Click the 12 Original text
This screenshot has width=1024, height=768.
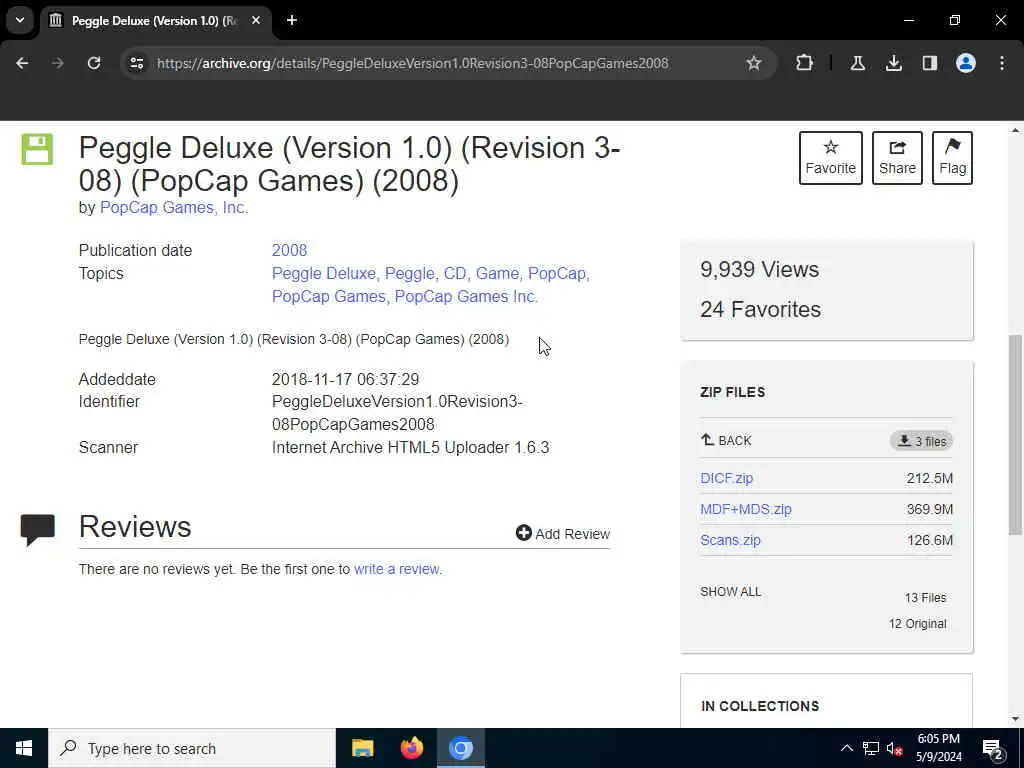coord(917,624)
